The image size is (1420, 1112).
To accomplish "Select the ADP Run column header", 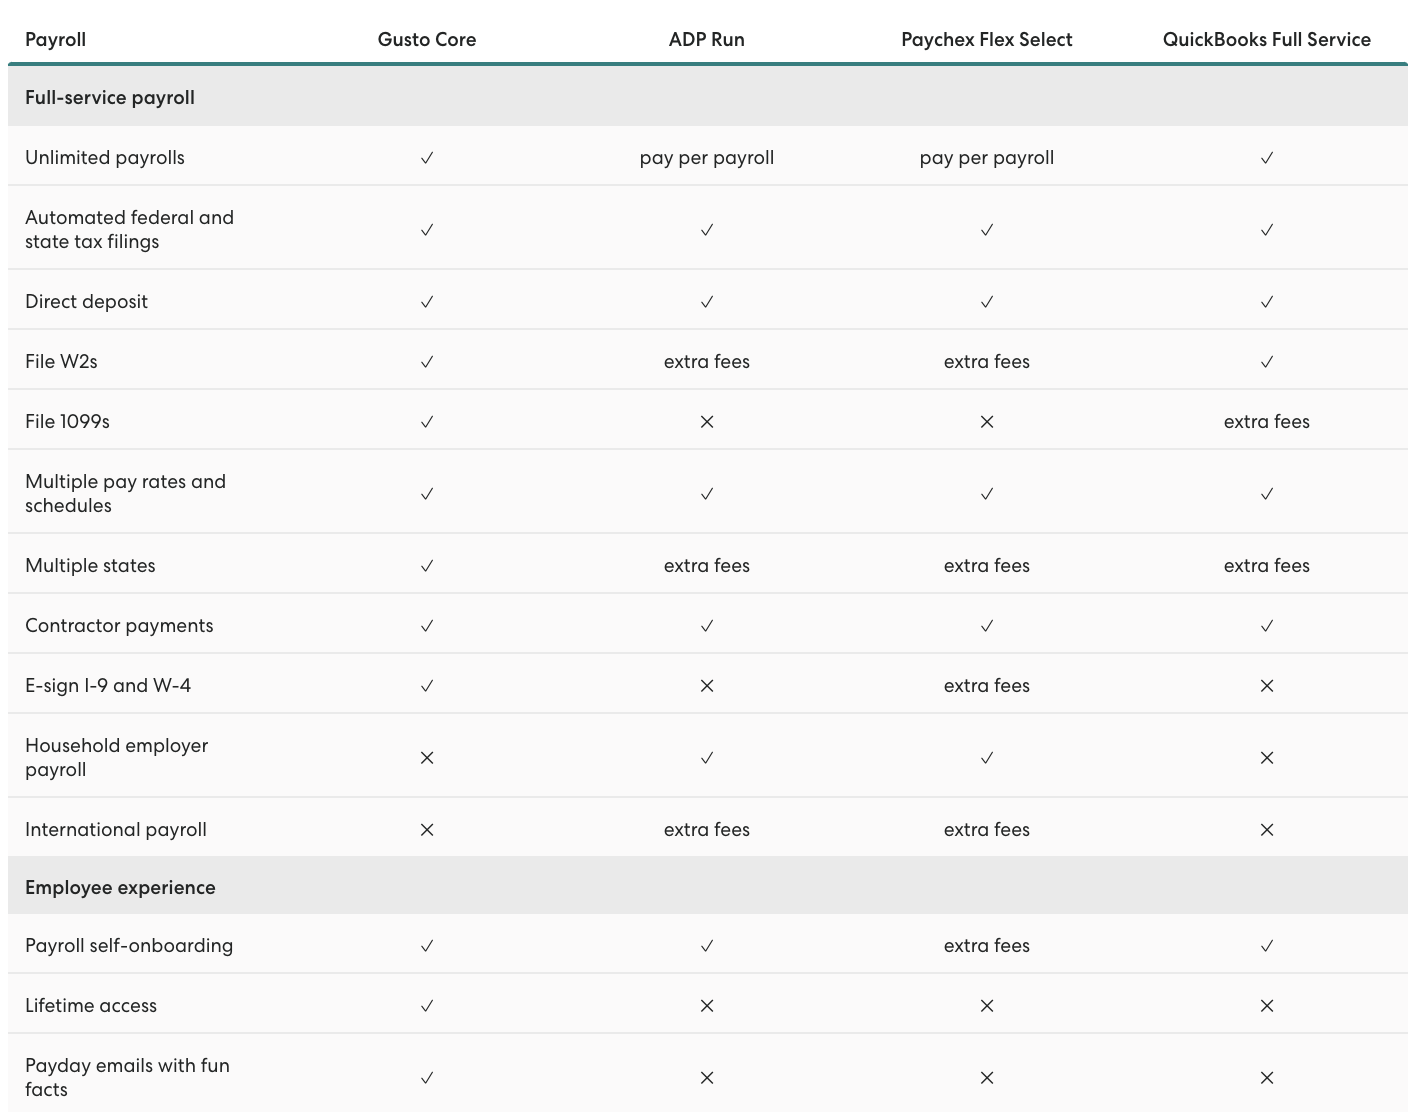I will [x=707, y=40].
